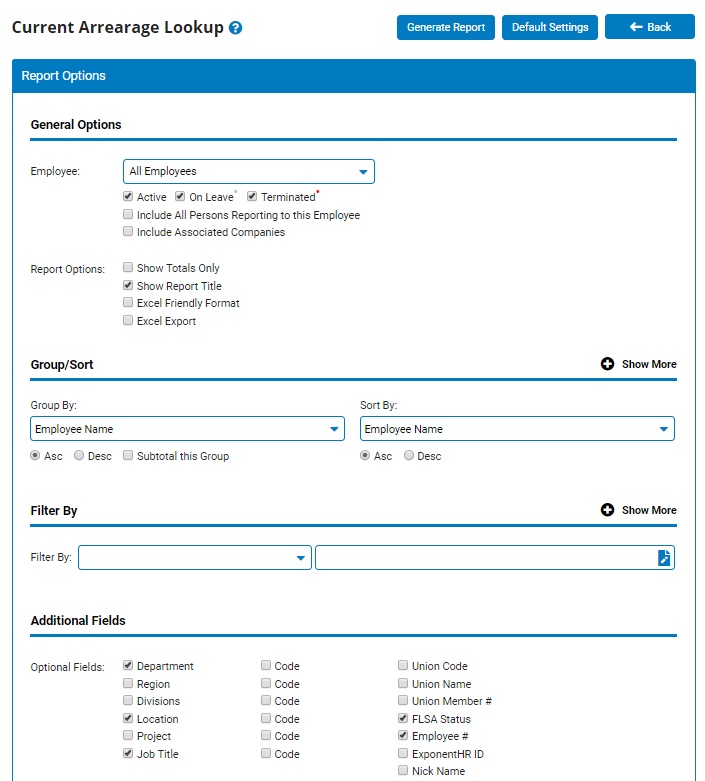Uncheck the Job Title optional field
Image resolution: width=705 pixels, height=781 pixels.
click(x=128, y=753)
